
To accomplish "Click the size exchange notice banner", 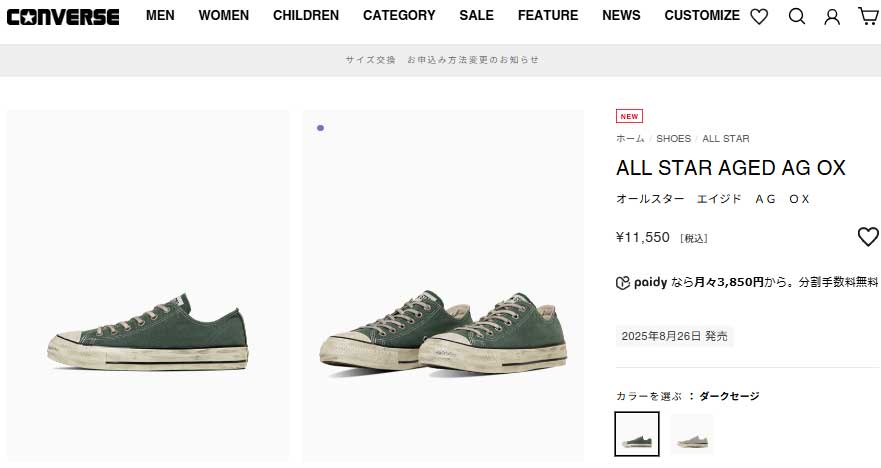I will click(x=442, y=60).
